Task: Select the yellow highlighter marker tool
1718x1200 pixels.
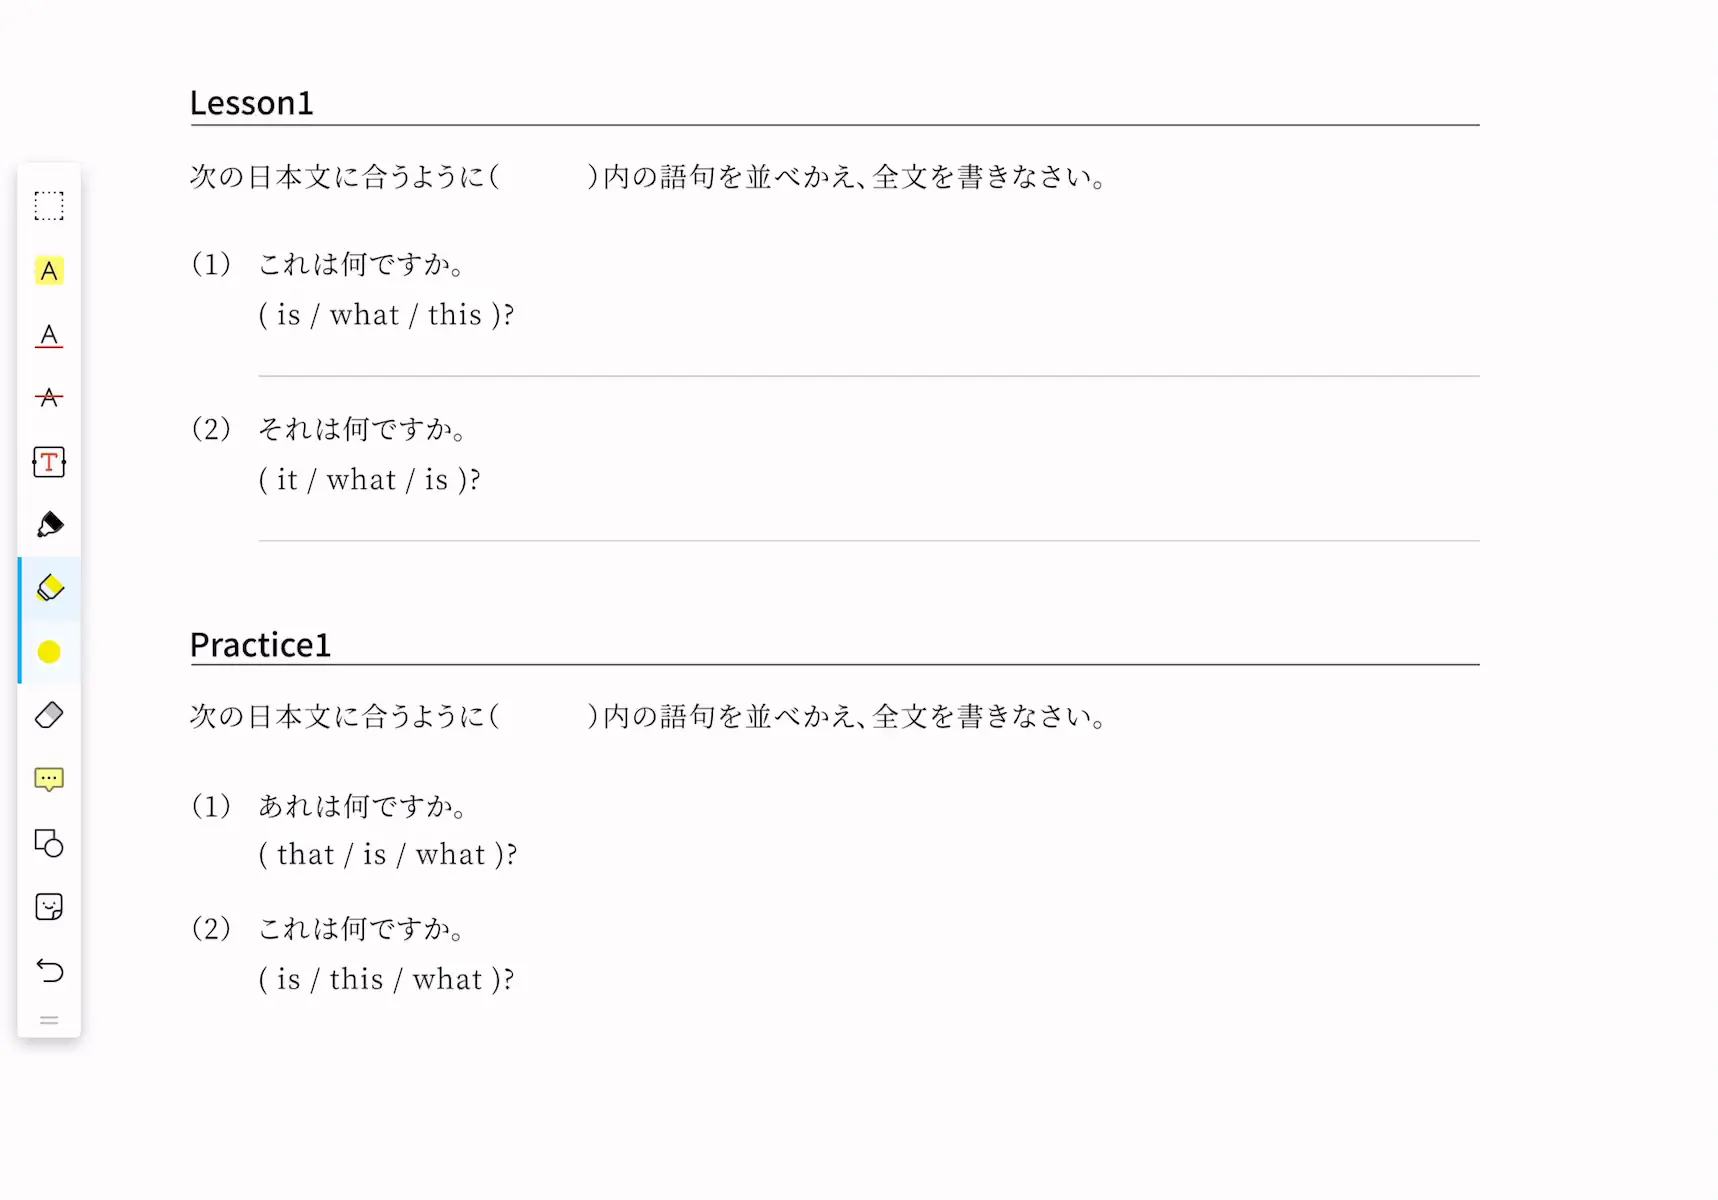Action: click(x=49, y=588)
